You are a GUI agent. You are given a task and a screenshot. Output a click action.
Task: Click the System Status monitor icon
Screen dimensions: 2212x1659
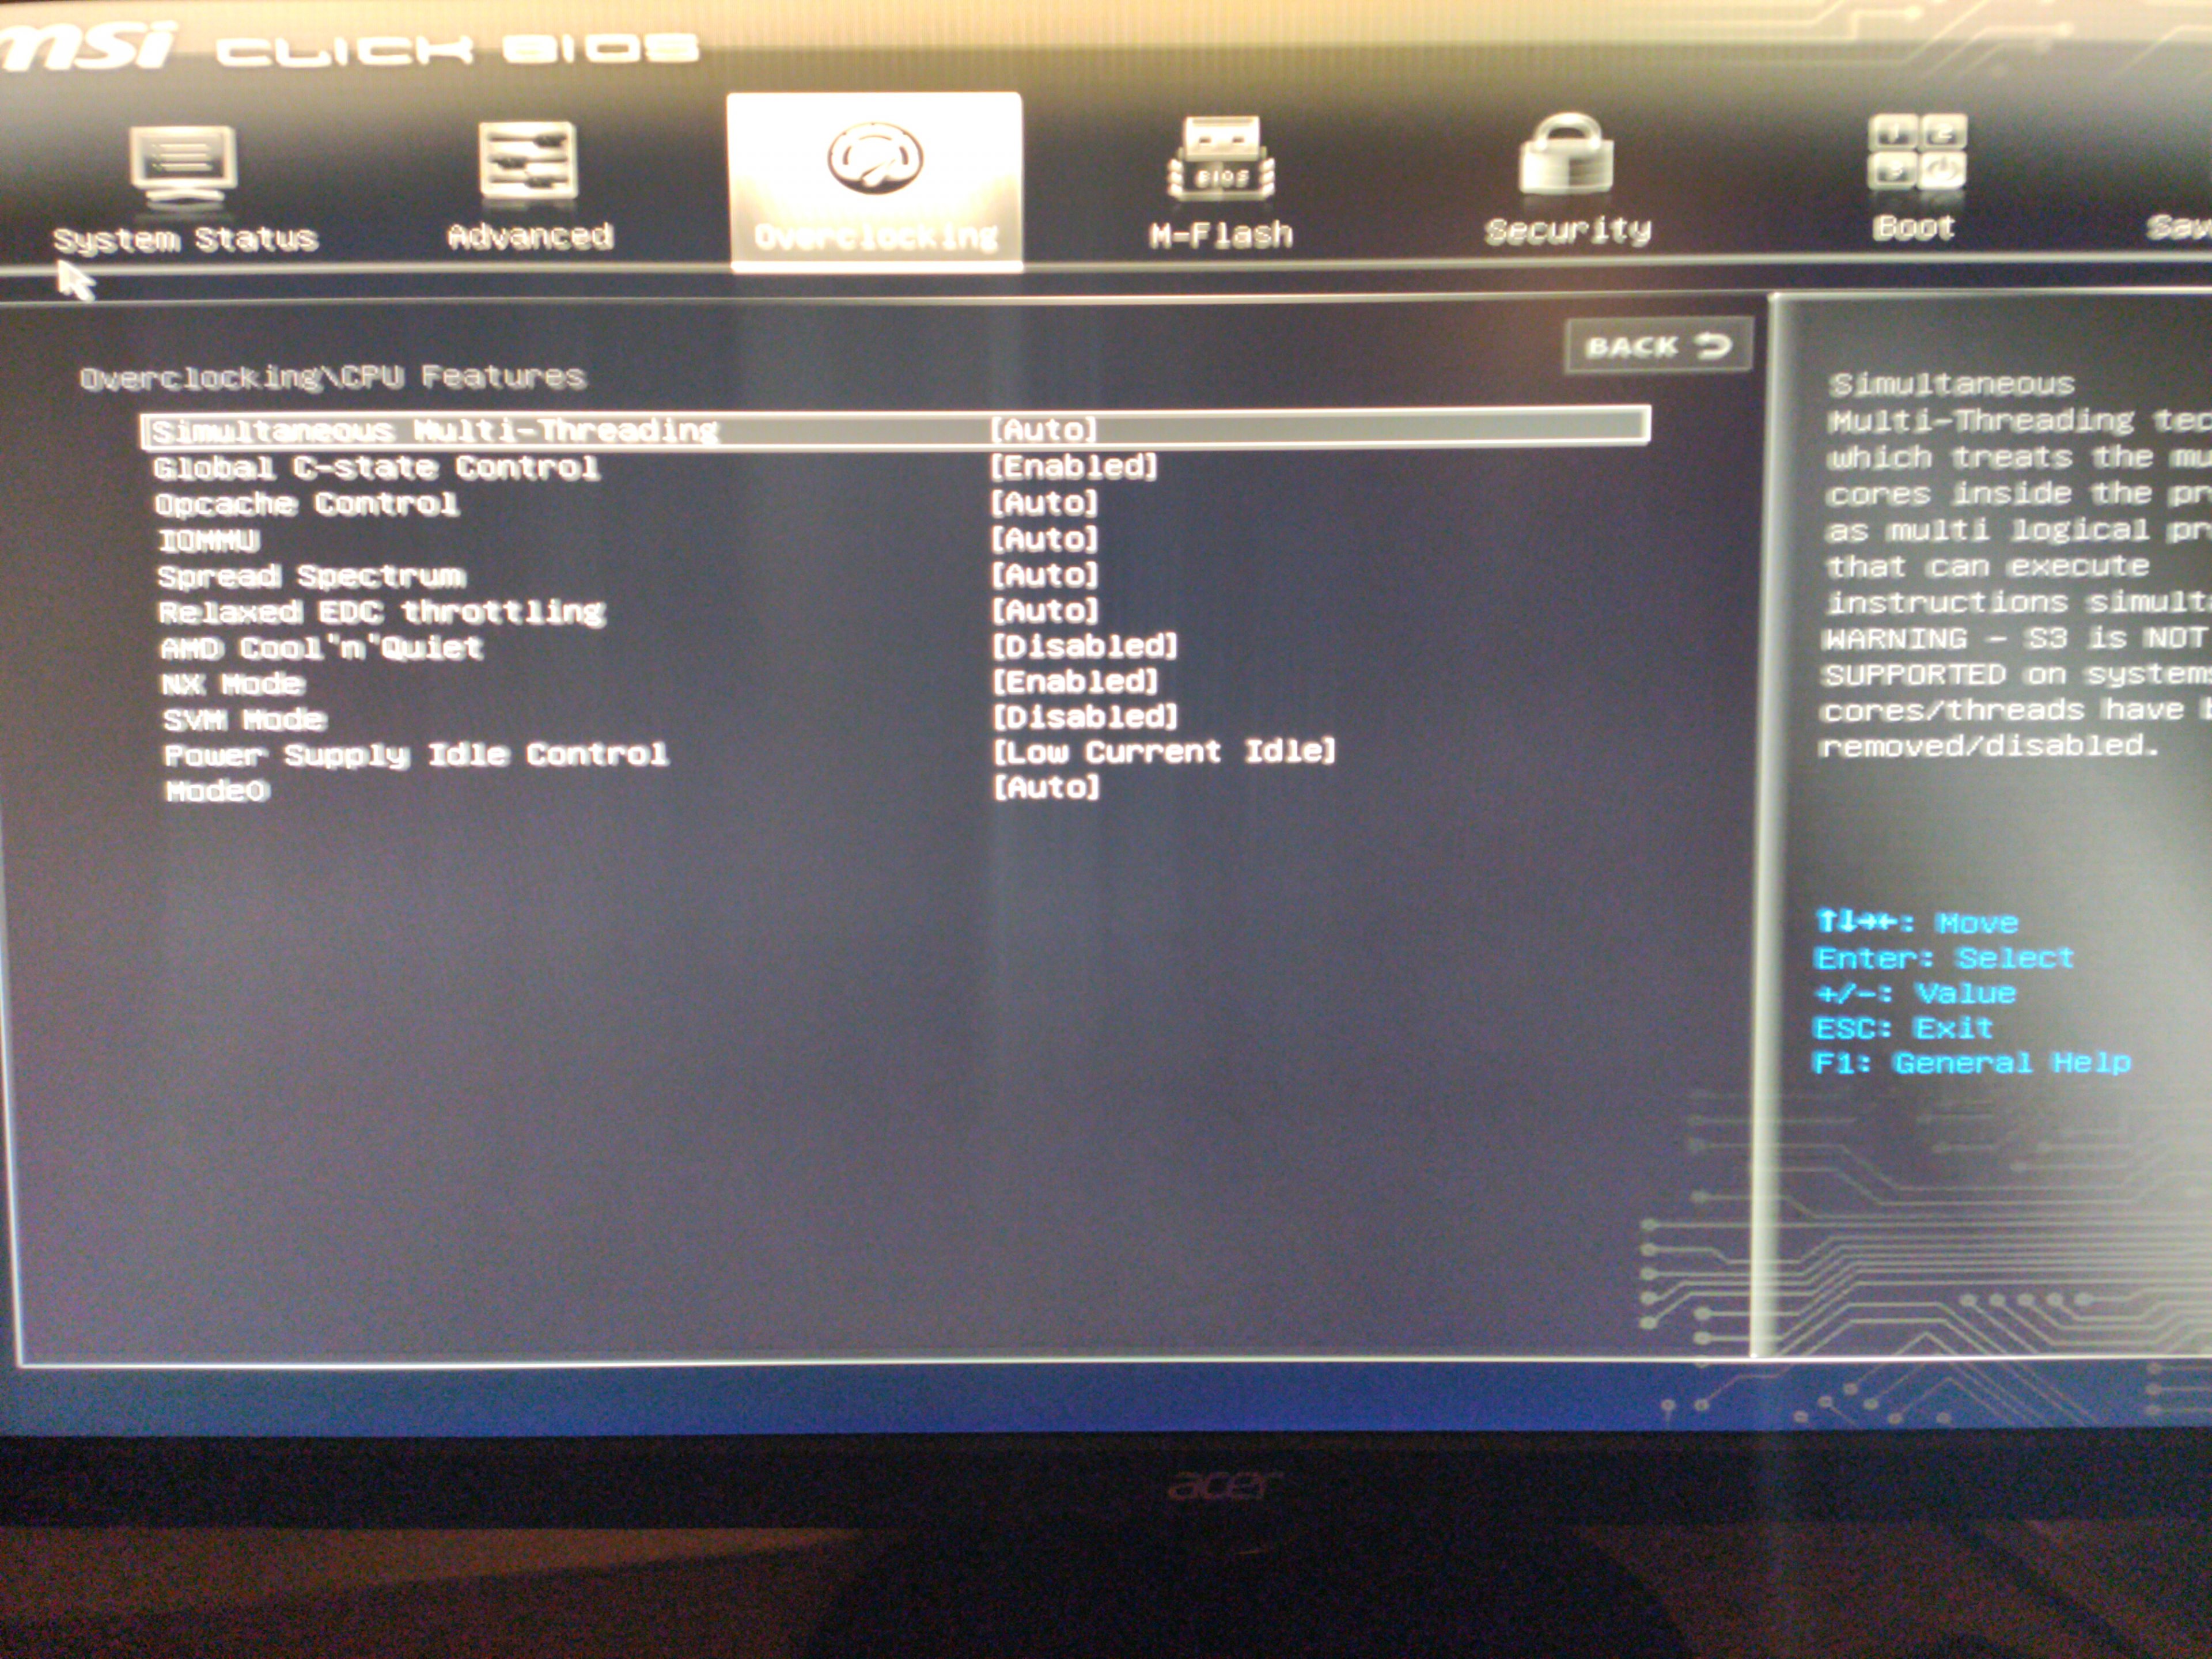pyautogui.click(x=182, y=163)
